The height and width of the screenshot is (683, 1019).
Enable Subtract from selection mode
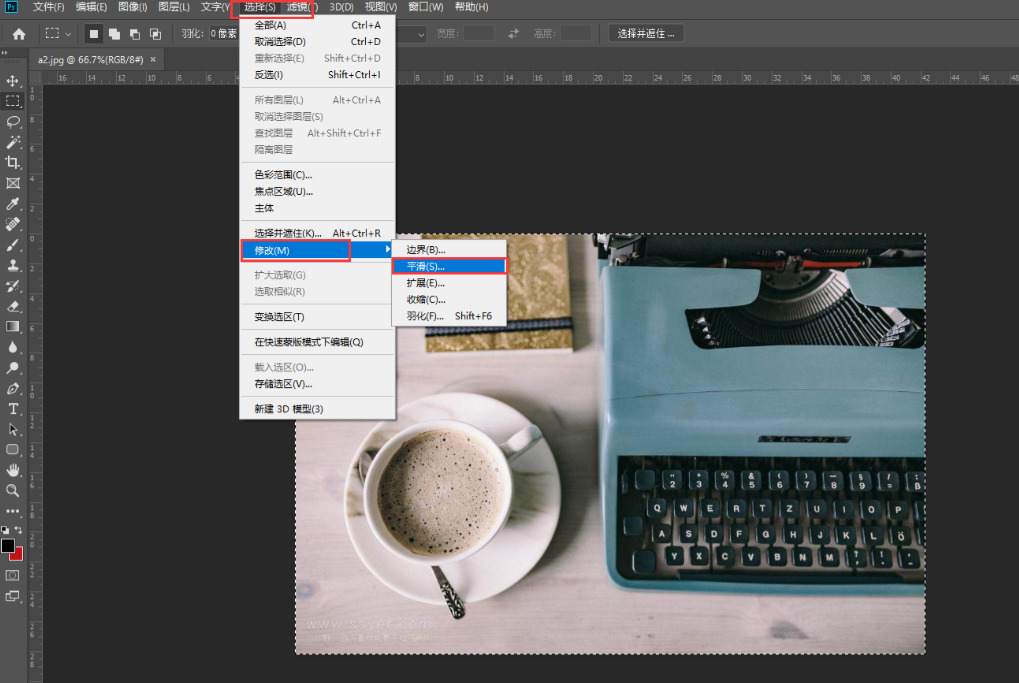tap(134, 33)
